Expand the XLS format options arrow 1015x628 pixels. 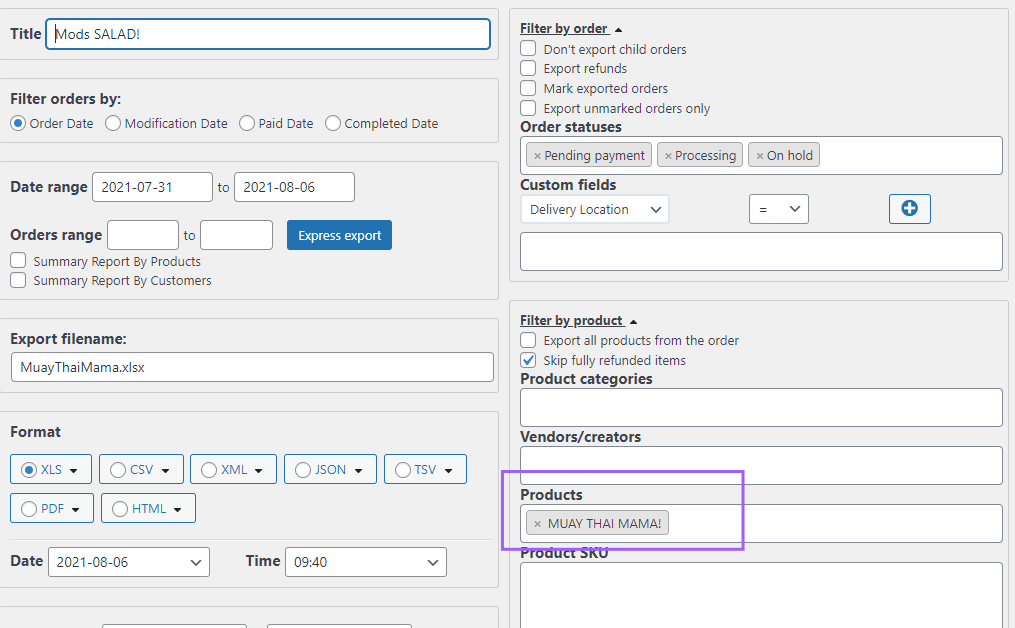[x=75, y=470]
